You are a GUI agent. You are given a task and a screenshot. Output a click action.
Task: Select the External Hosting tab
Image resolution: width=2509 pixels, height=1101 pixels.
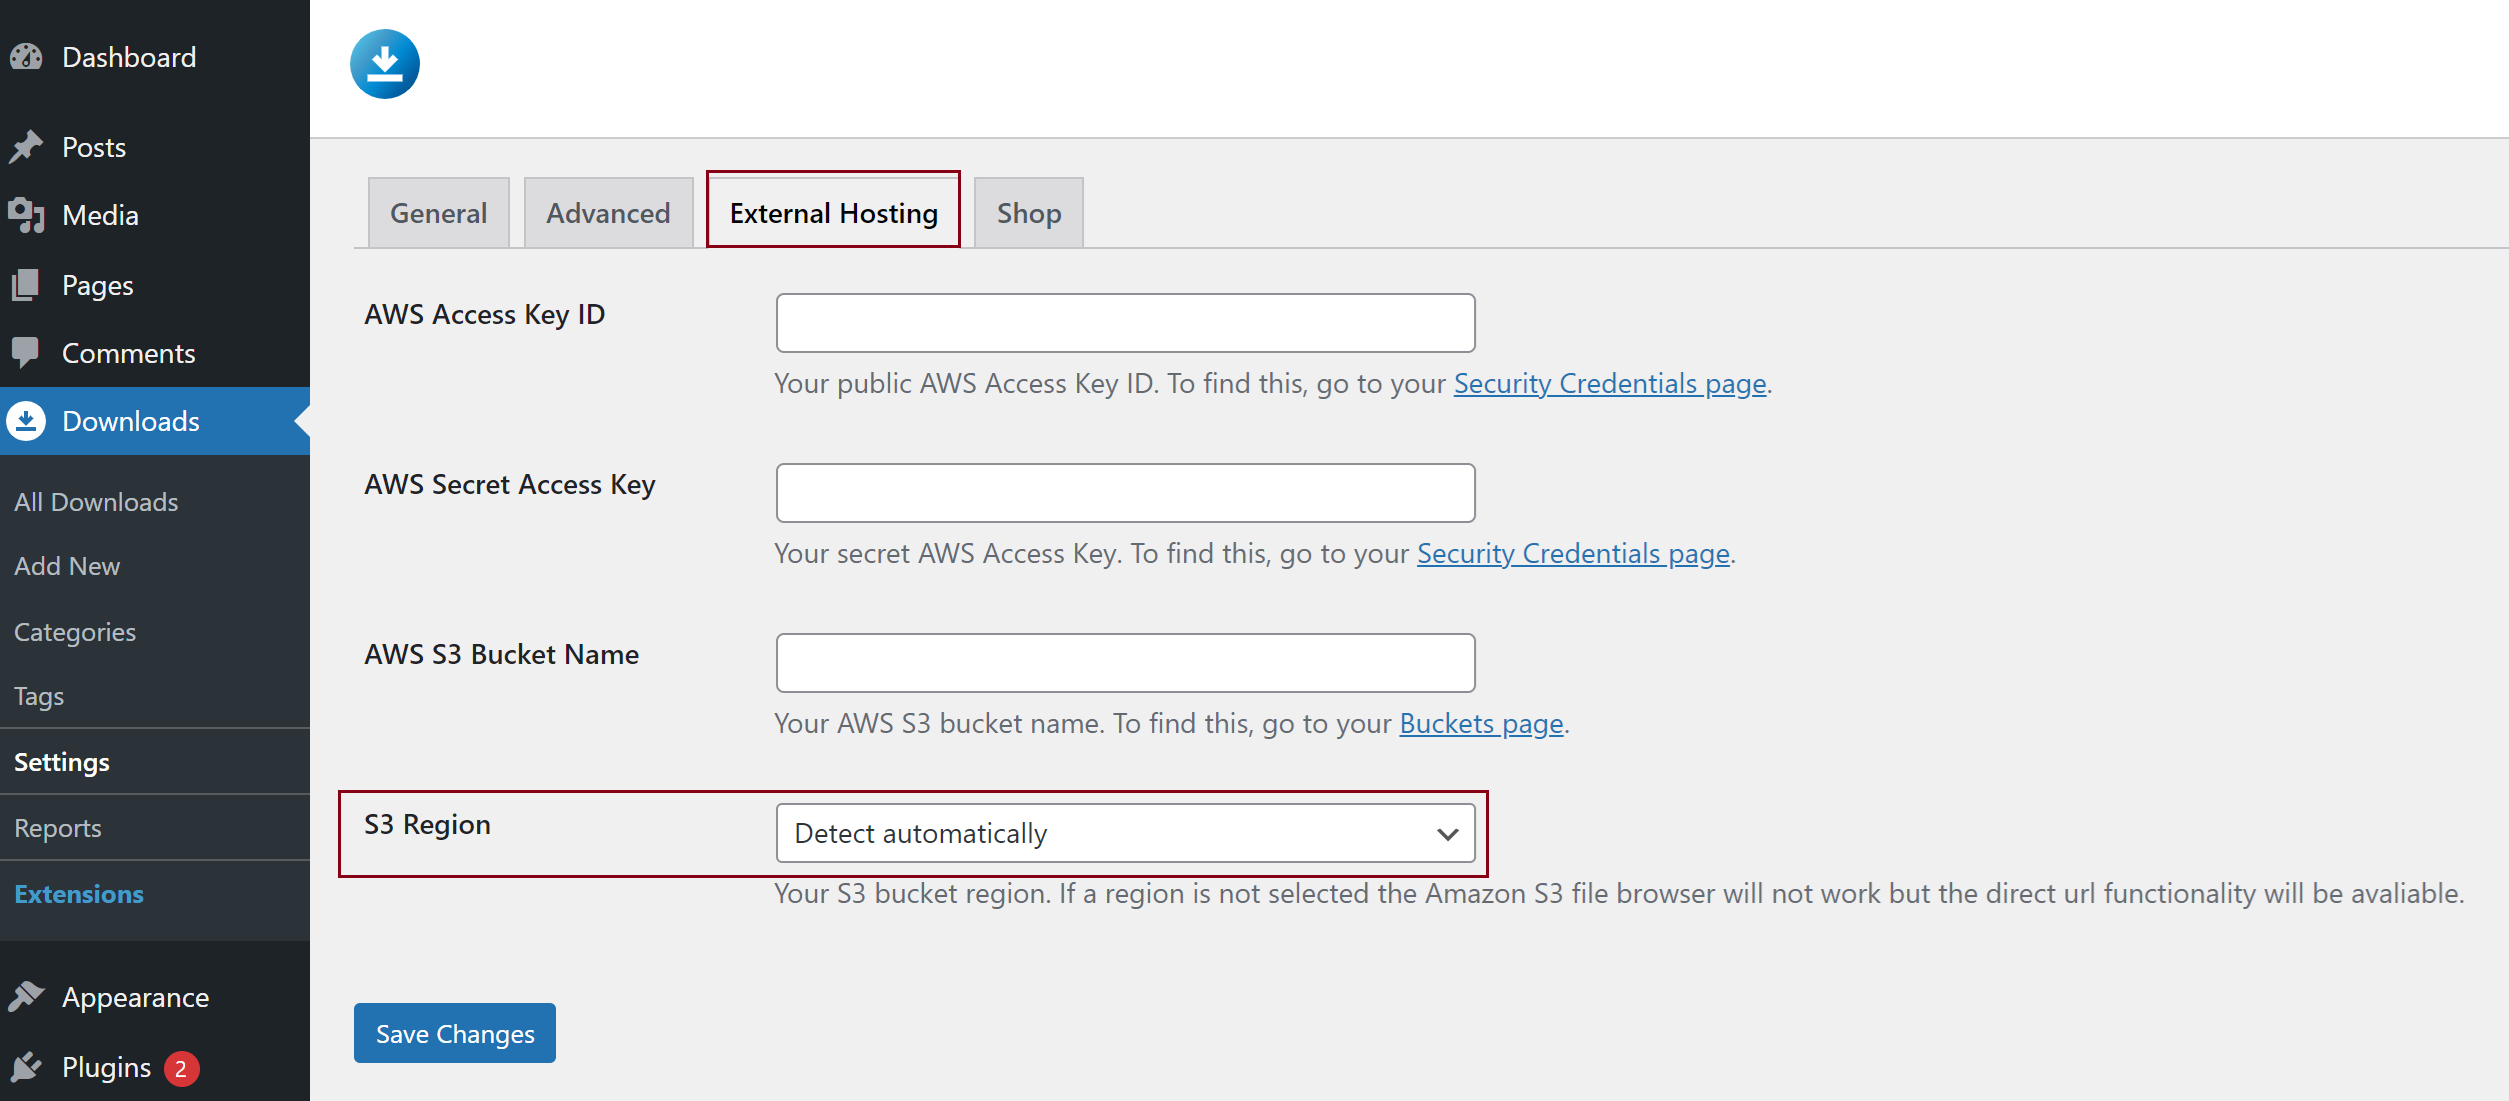(834, 213)
